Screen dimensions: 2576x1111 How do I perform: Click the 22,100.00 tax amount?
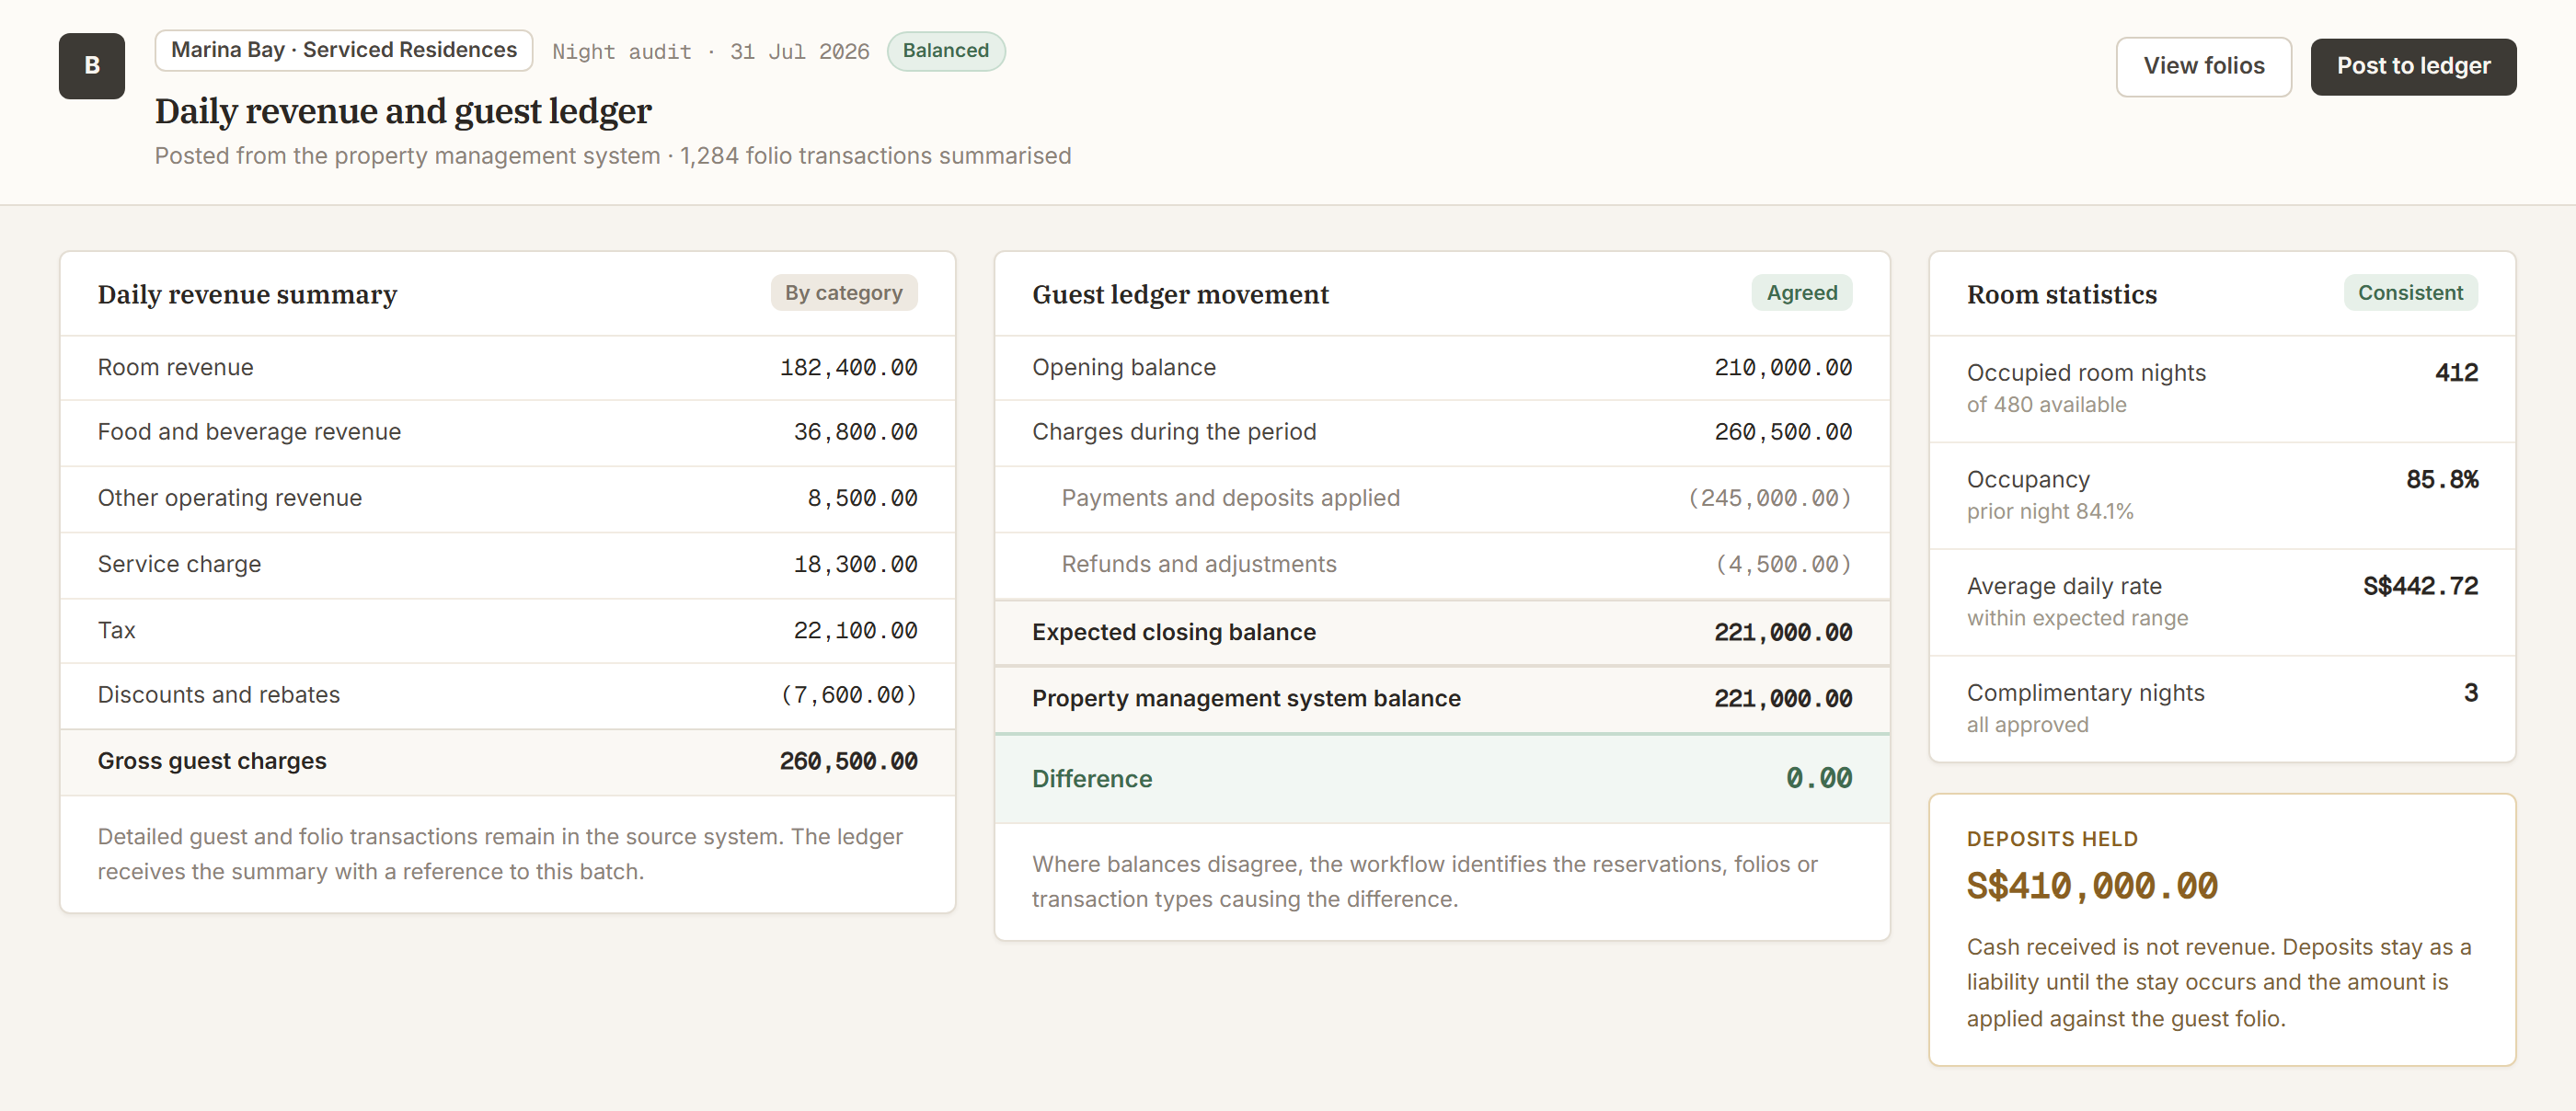pos(855,630)
